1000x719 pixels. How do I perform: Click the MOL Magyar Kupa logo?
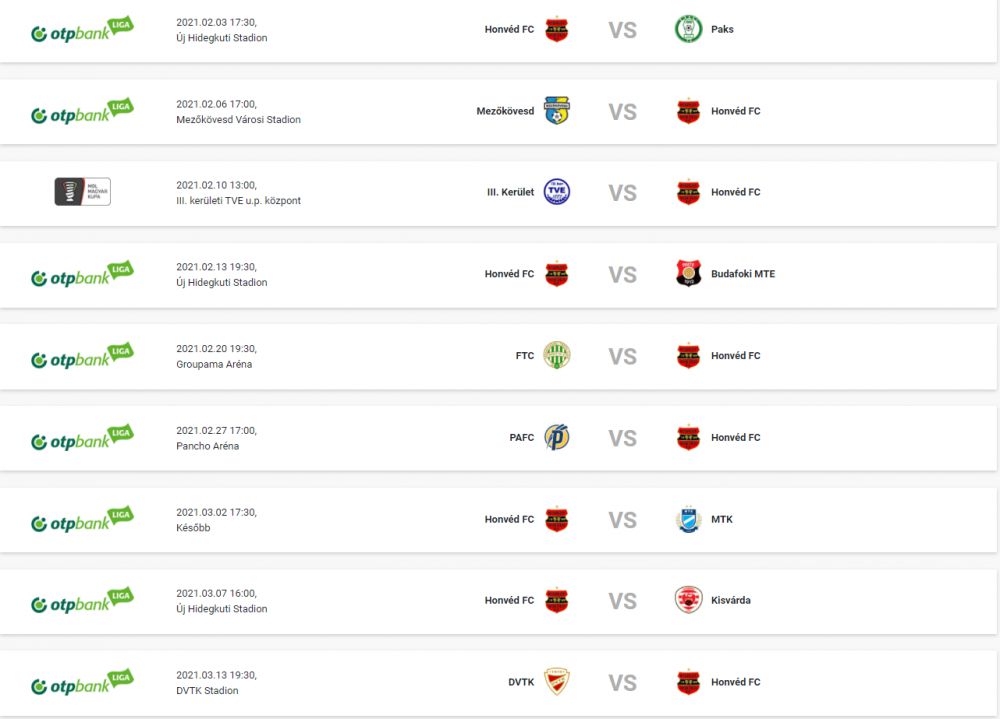pos(83,191)
